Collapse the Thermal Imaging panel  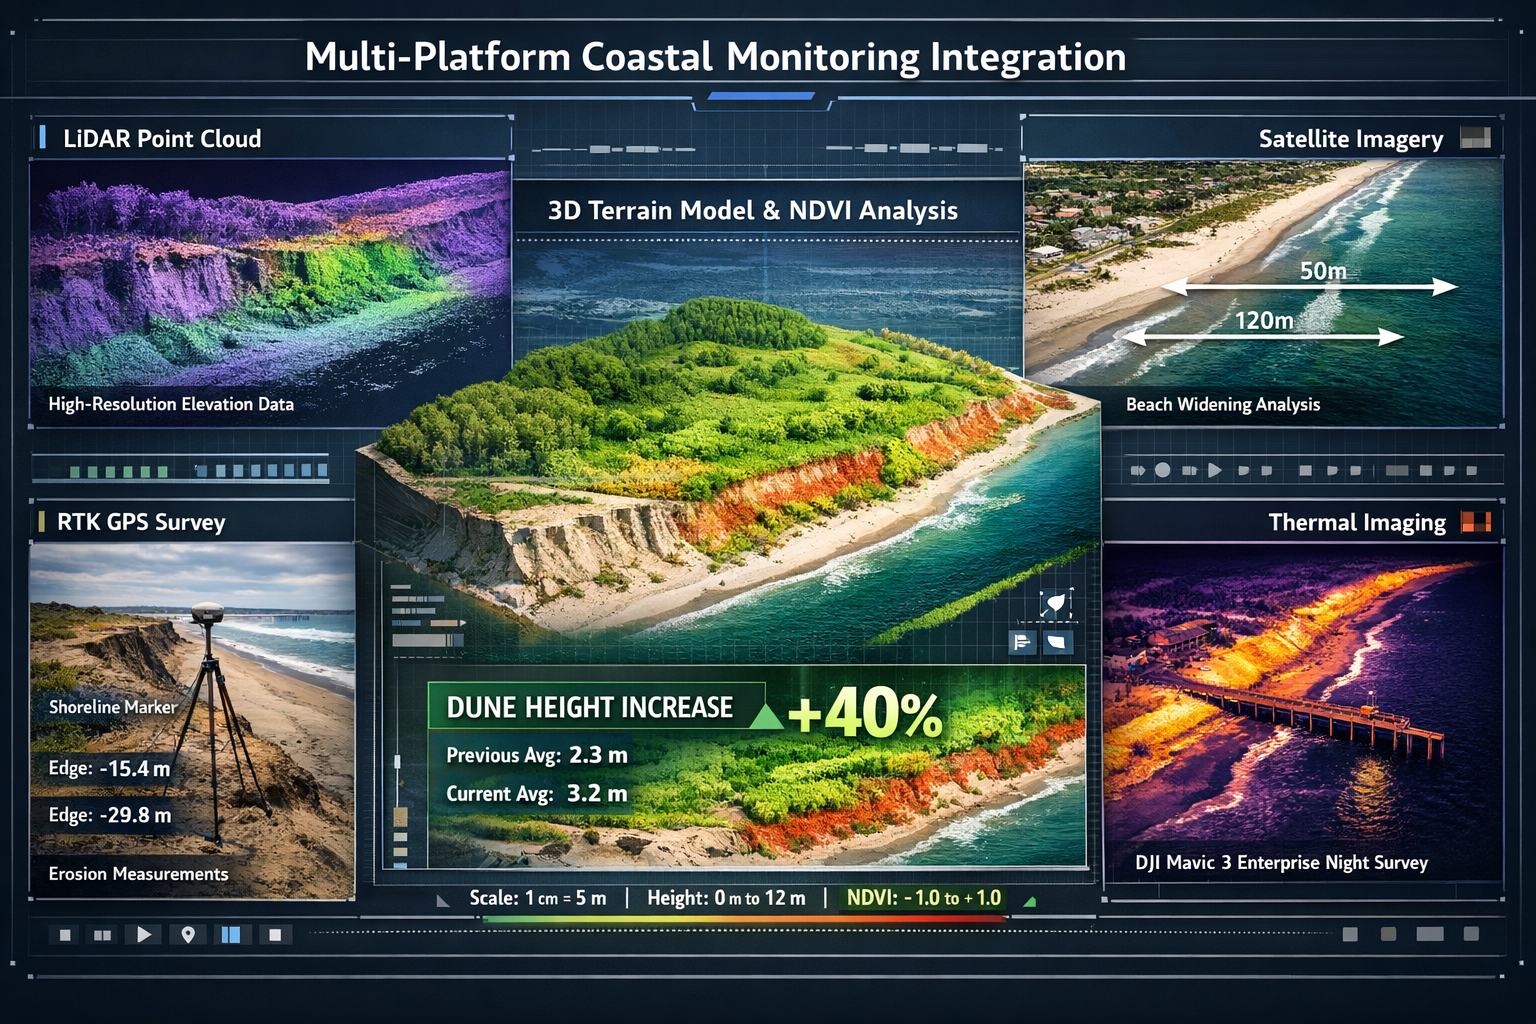click(1356, 521)
